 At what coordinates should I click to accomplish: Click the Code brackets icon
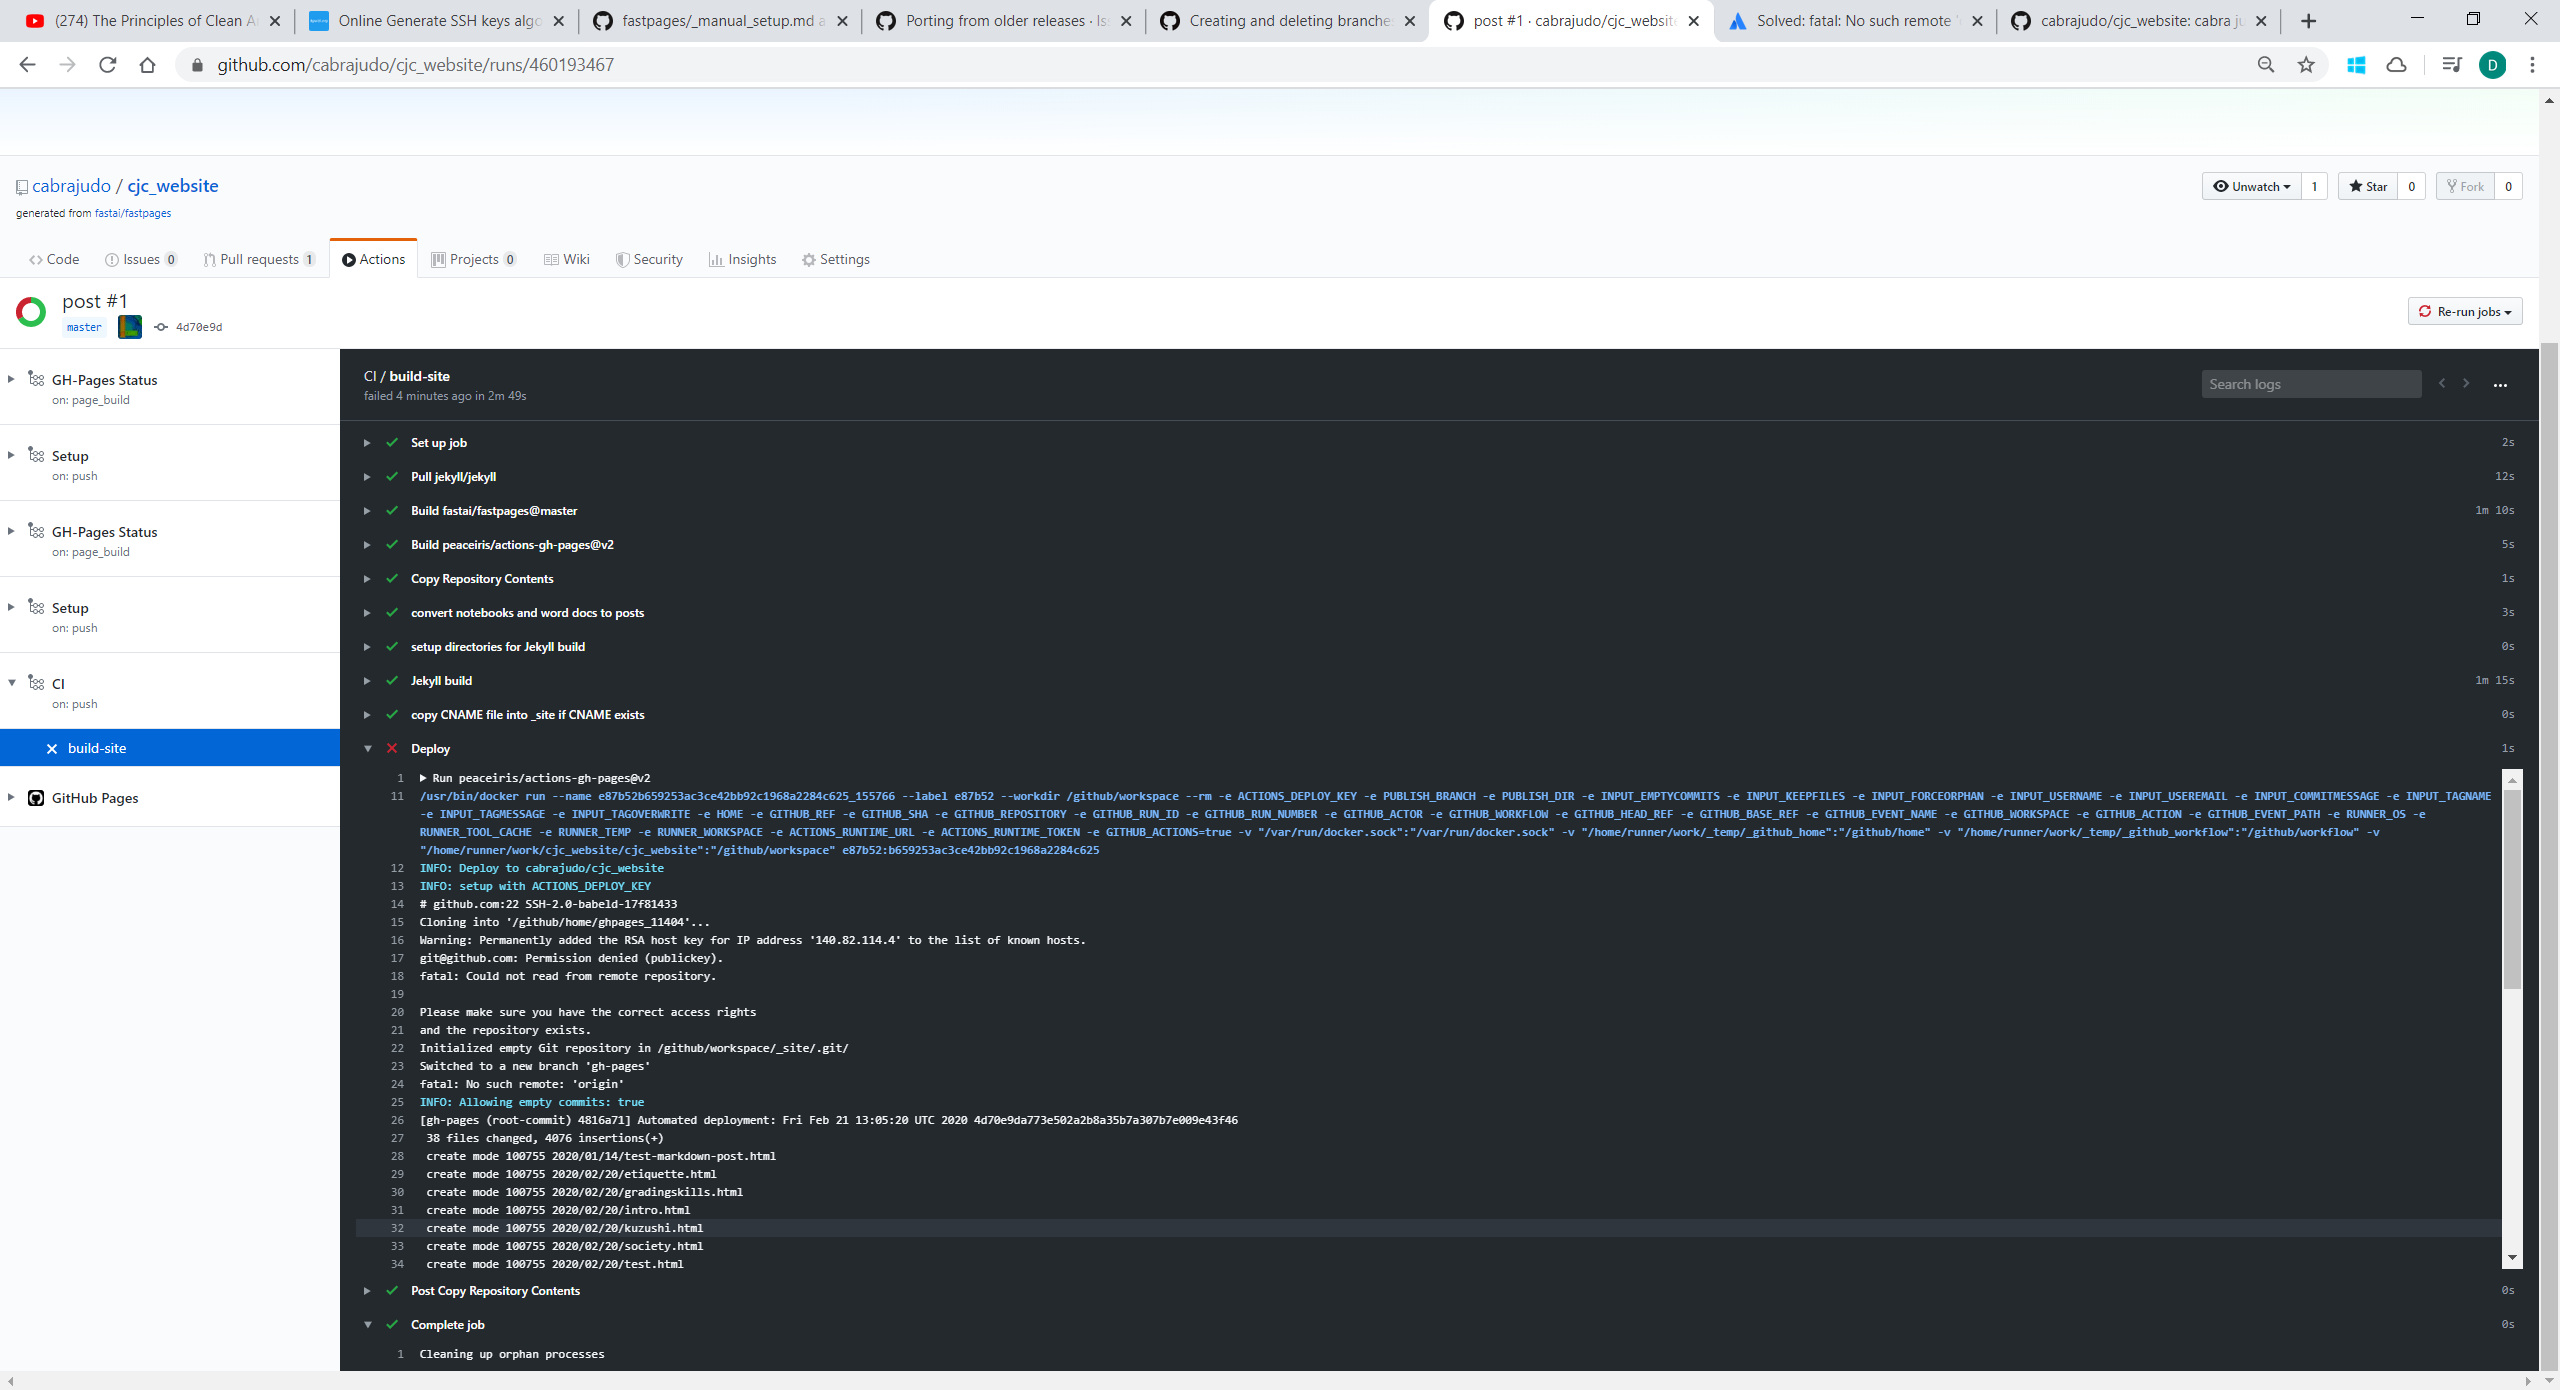[x=36, y=259]
